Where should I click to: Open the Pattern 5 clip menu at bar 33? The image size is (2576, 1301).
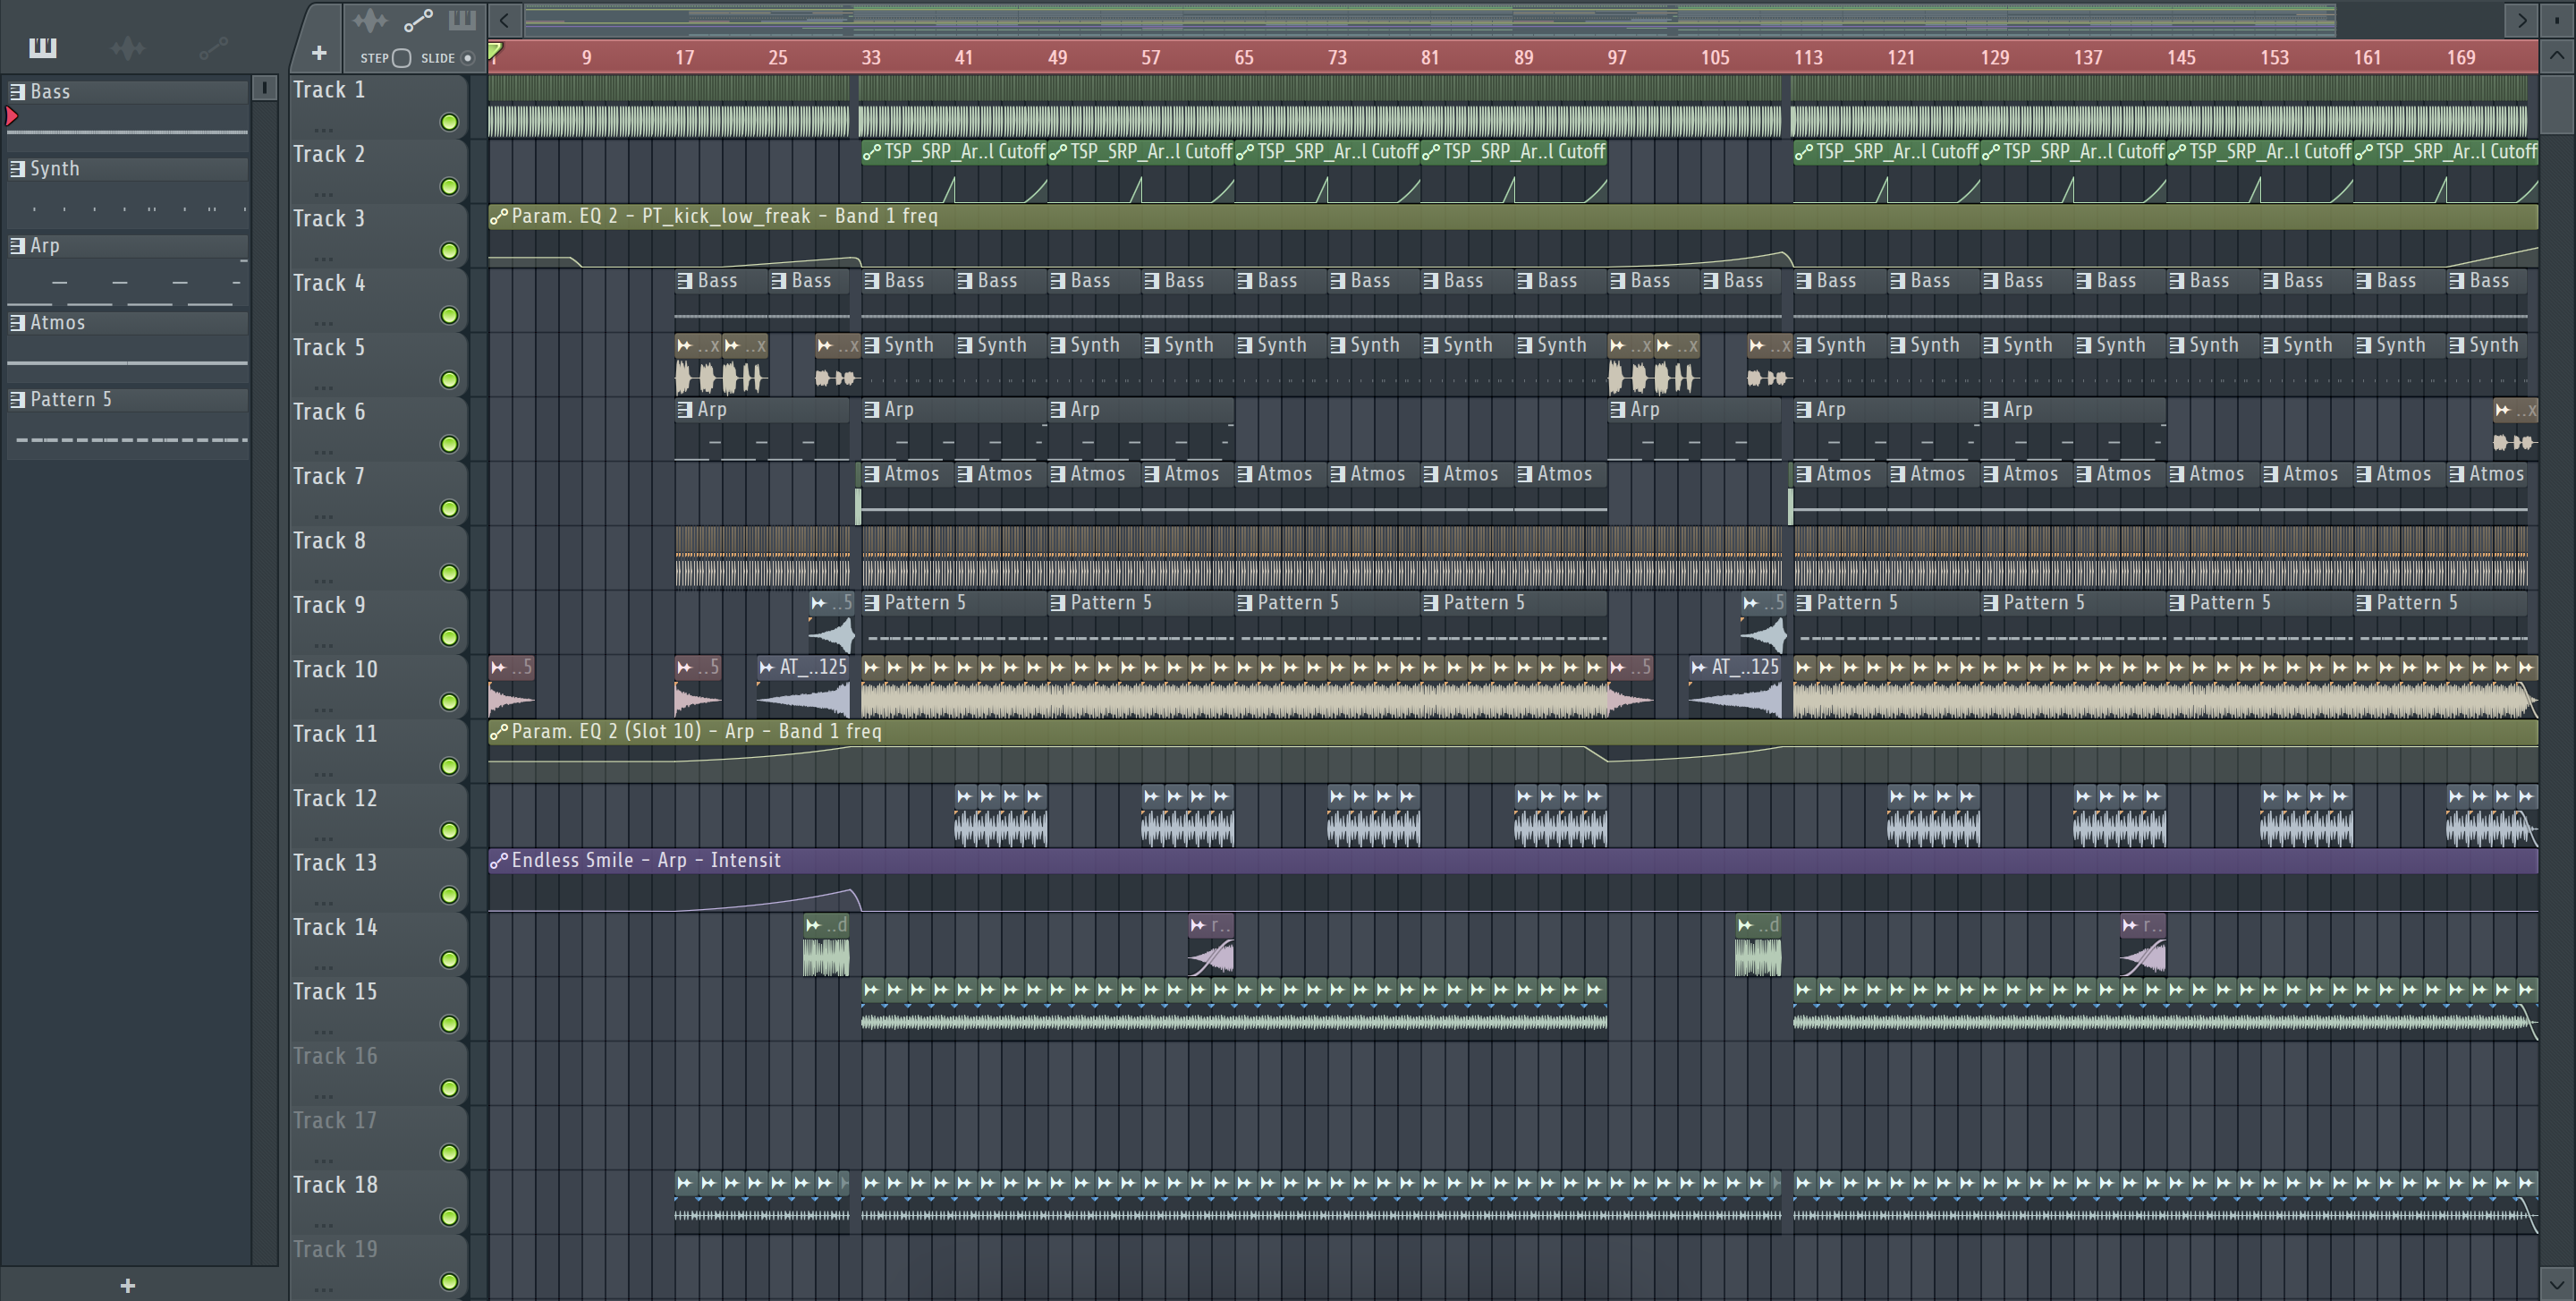tap(872, 603)
